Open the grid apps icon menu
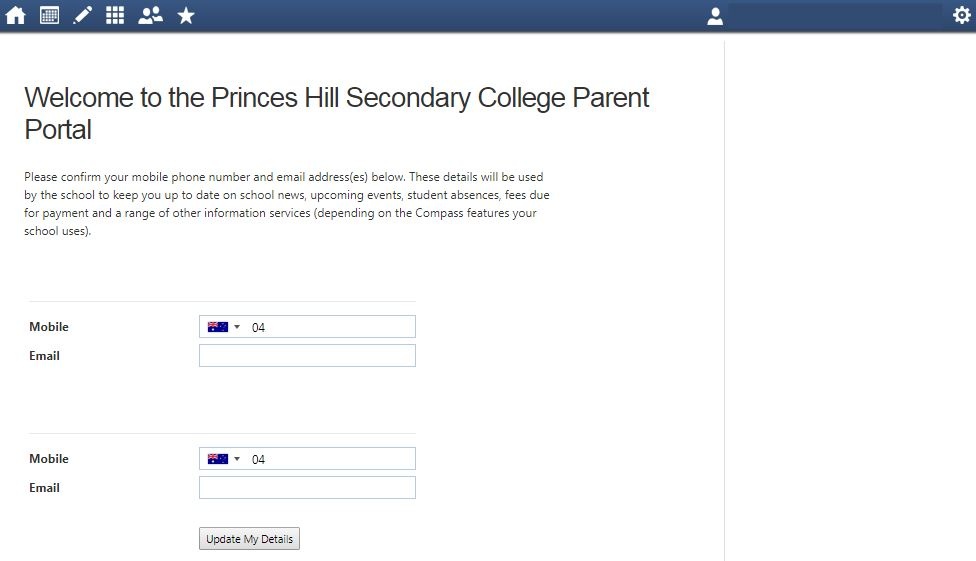 pyautogui.click(x=115, y=16)
